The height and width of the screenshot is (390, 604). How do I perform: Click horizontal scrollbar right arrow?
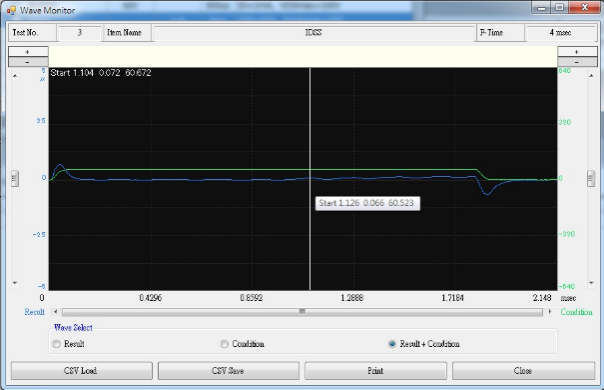tap(550, 311)
